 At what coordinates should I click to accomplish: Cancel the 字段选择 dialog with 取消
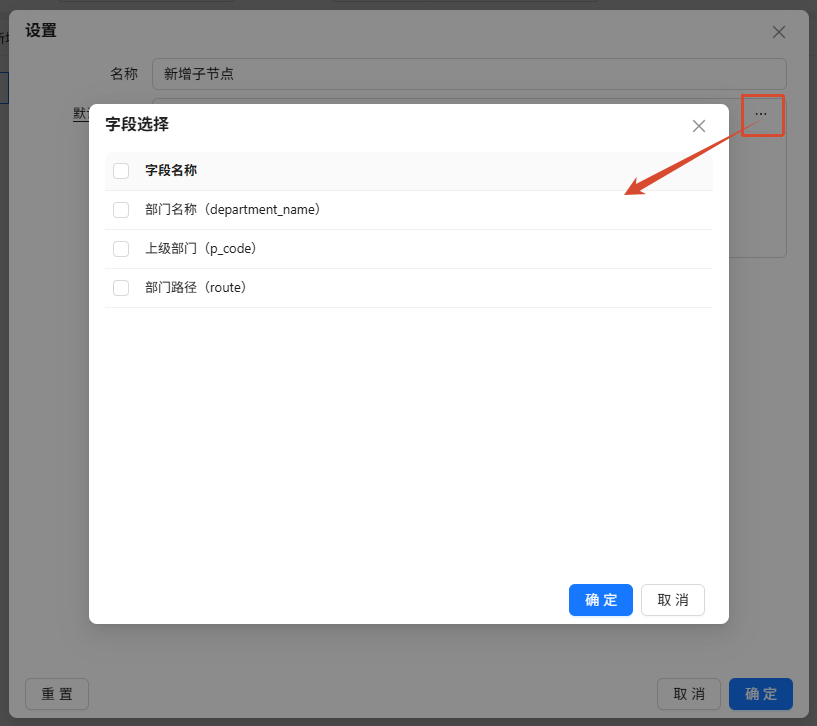click(x=672, y=600)
